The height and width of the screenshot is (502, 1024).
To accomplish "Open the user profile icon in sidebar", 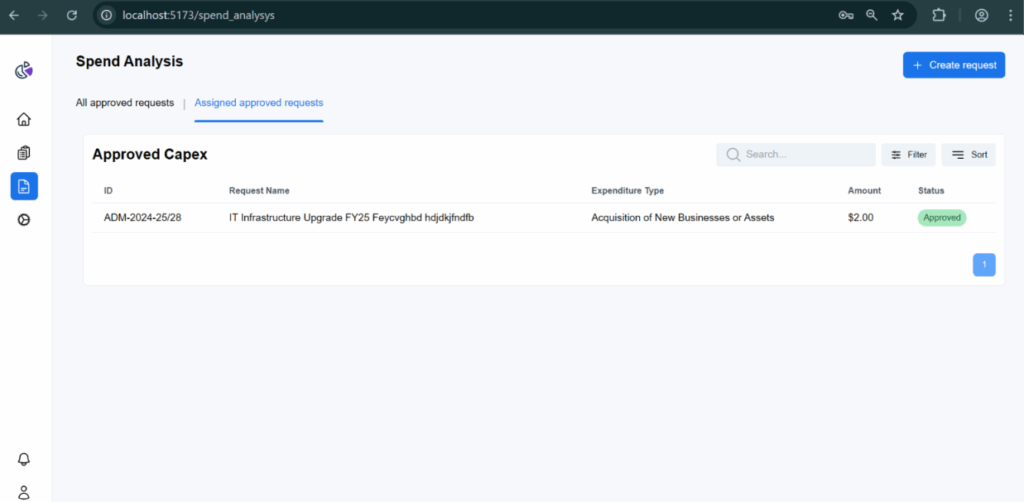I will [x=24, y=492].
